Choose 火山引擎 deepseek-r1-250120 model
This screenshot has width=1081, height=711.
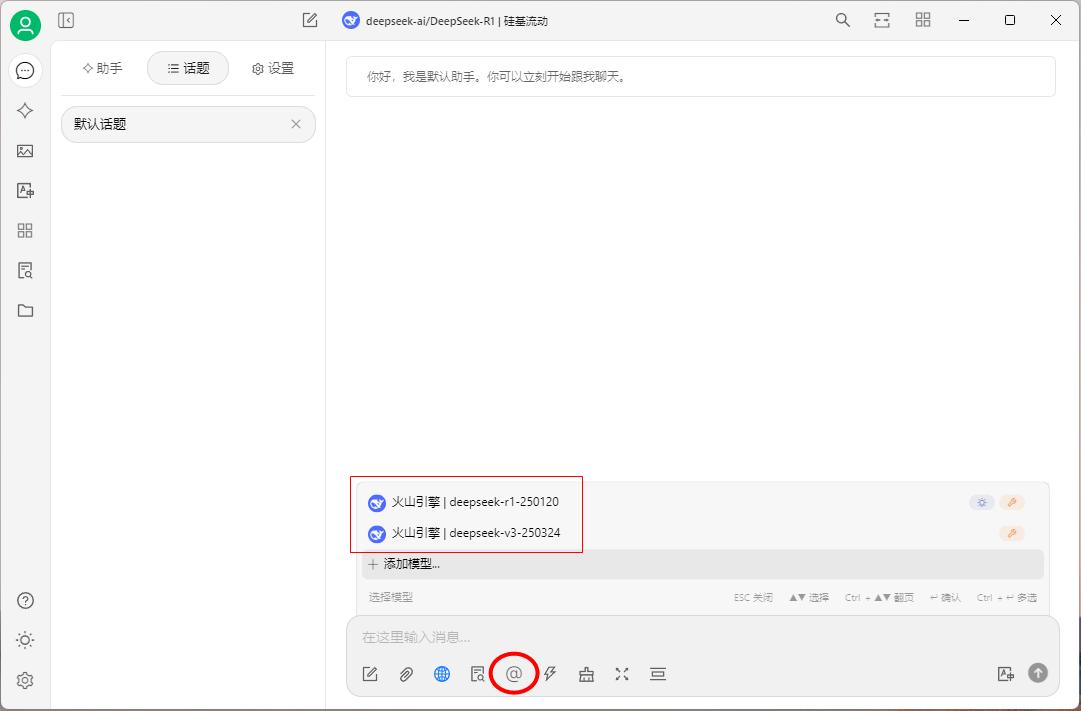point(703,502)
